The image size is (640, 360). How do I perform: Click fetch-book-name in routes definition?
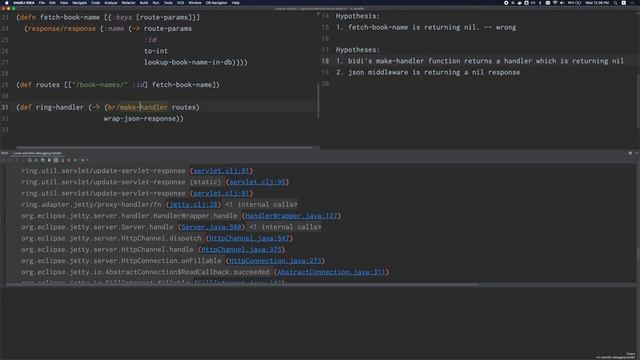point(182,85)
